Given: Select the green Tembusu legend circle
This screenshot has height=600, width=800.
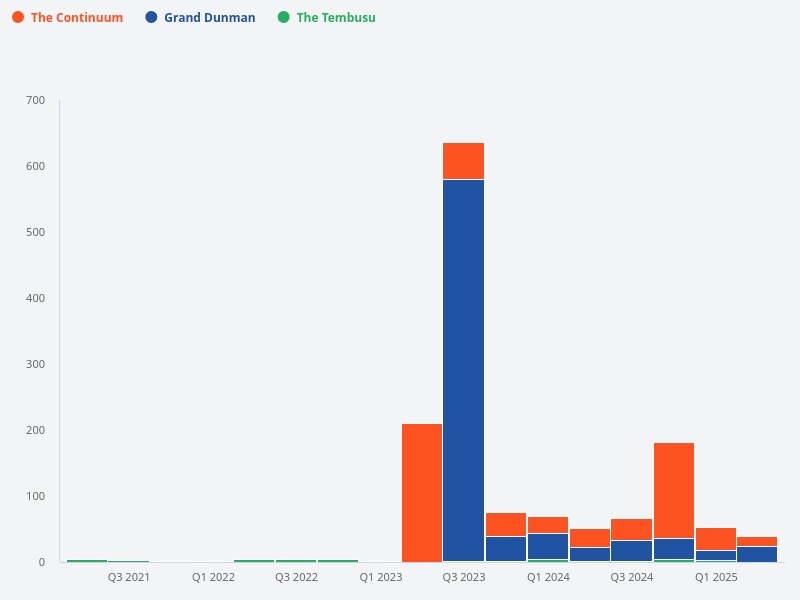Looking at the screenshot, I should (x=286, y=17).
